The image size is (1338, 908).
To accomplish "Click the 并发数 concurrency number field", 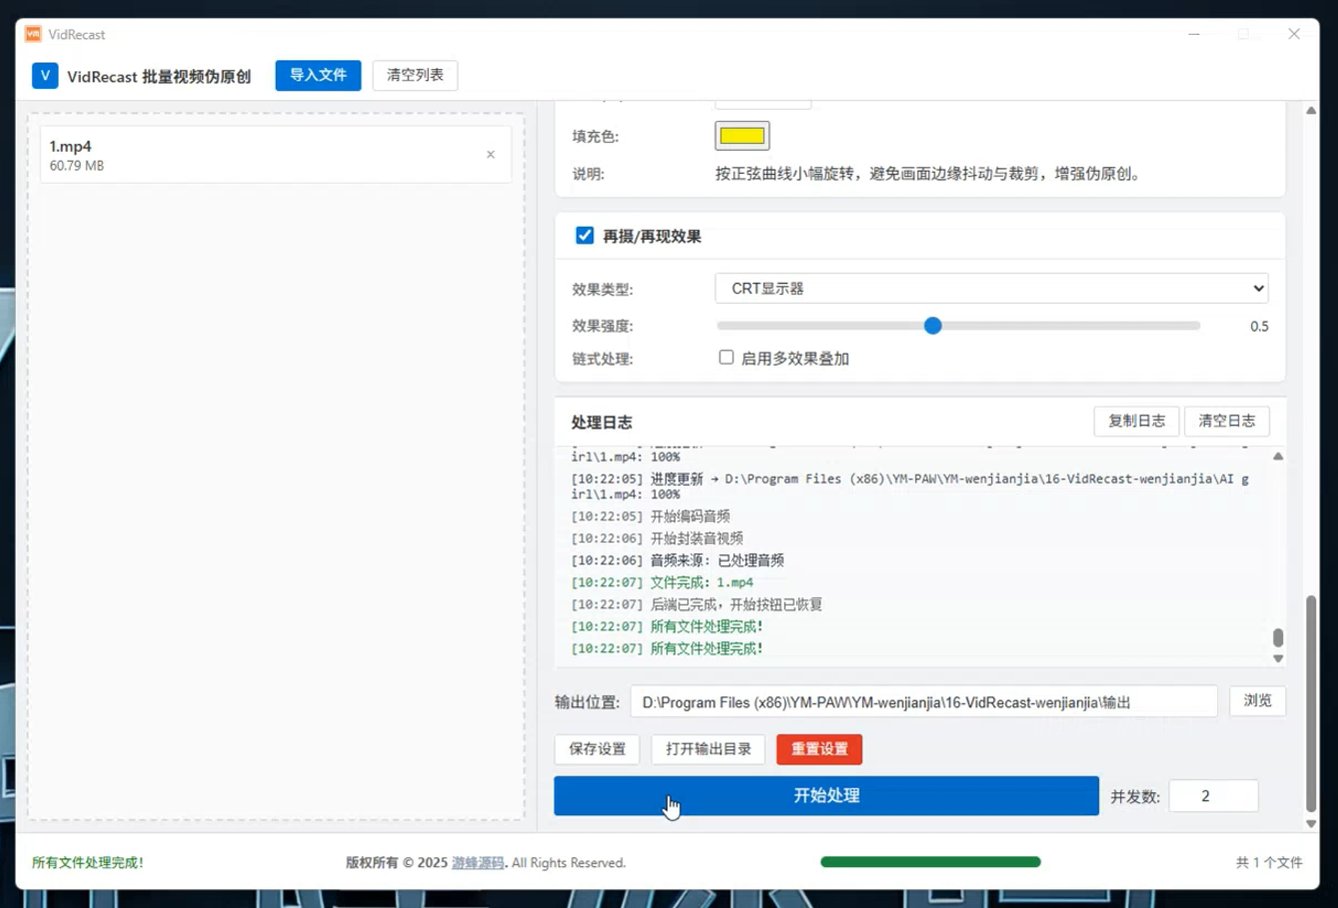I will click(1214, 796).
